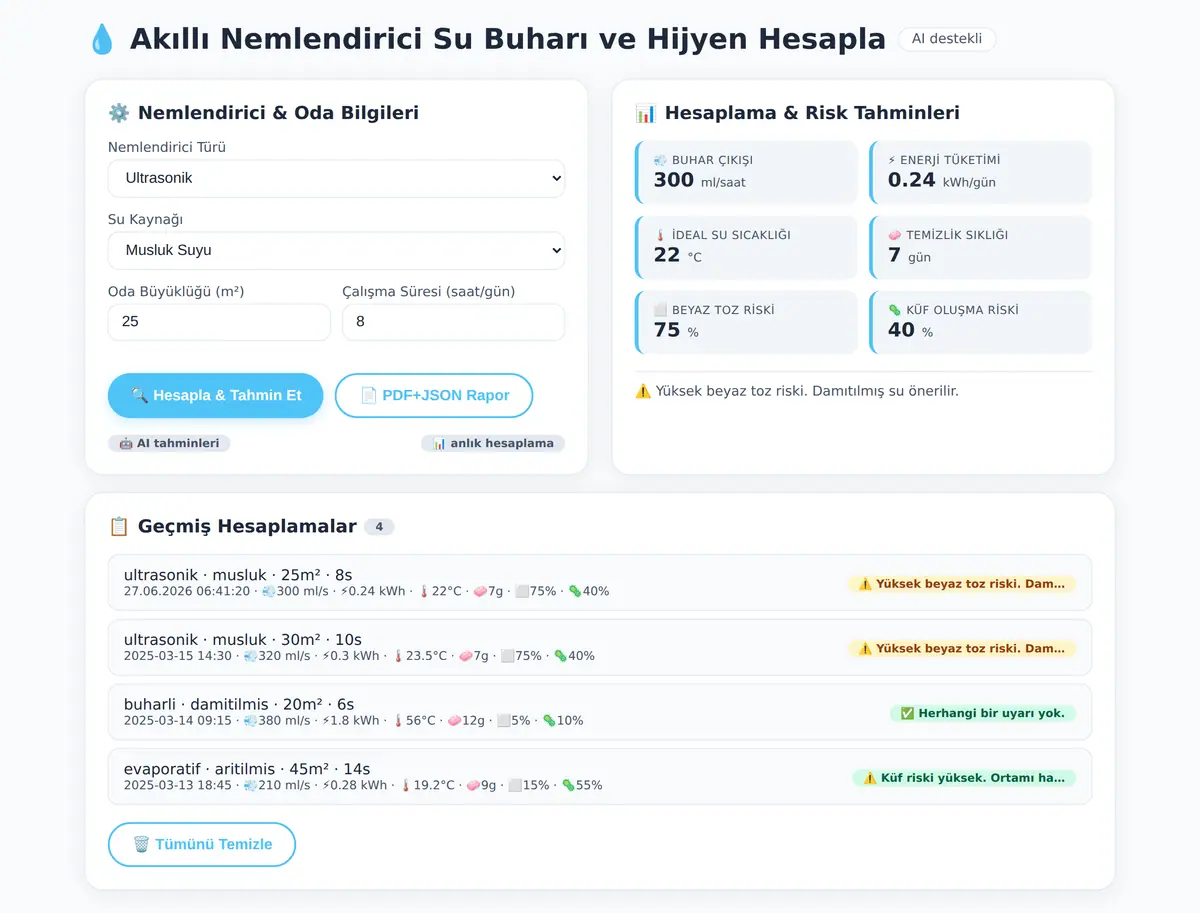Click soap icon in Temizlik Sıklığı card
The width and height of the screenshot is (1200, 913).
pos(895,235)
